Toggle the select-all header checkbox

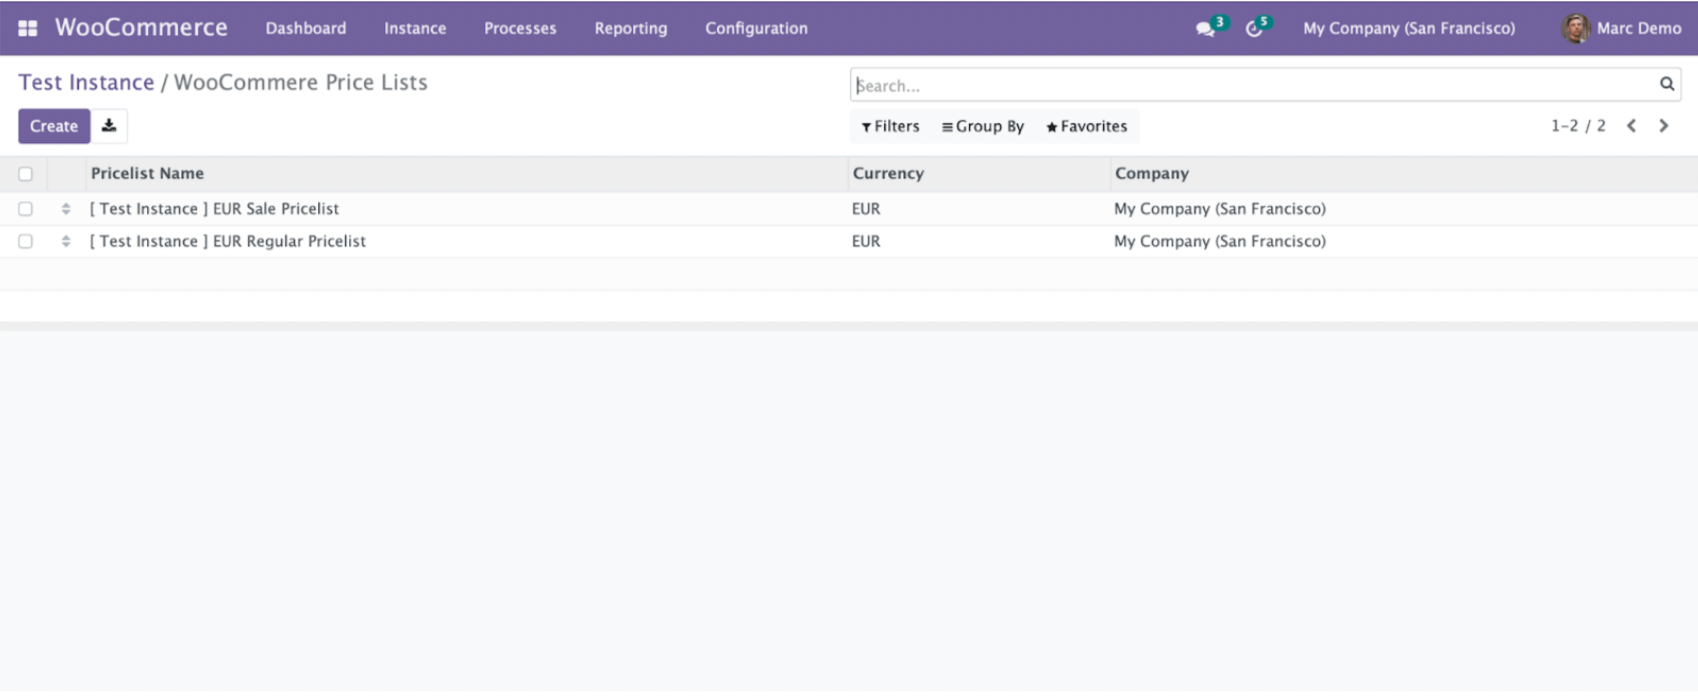tap(26, 174)
